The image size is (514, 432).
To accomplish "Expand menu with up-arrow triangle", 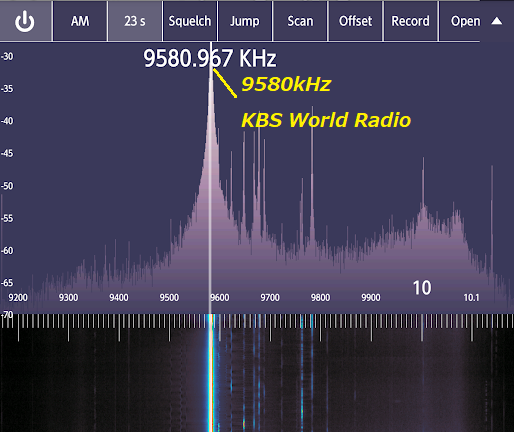I will point(497,21).
